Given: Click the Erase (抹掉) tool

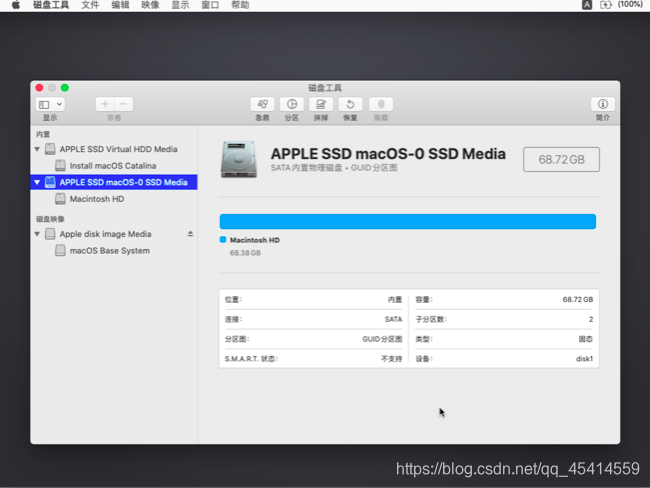Looking at the screenshot, I should (321, 104).
